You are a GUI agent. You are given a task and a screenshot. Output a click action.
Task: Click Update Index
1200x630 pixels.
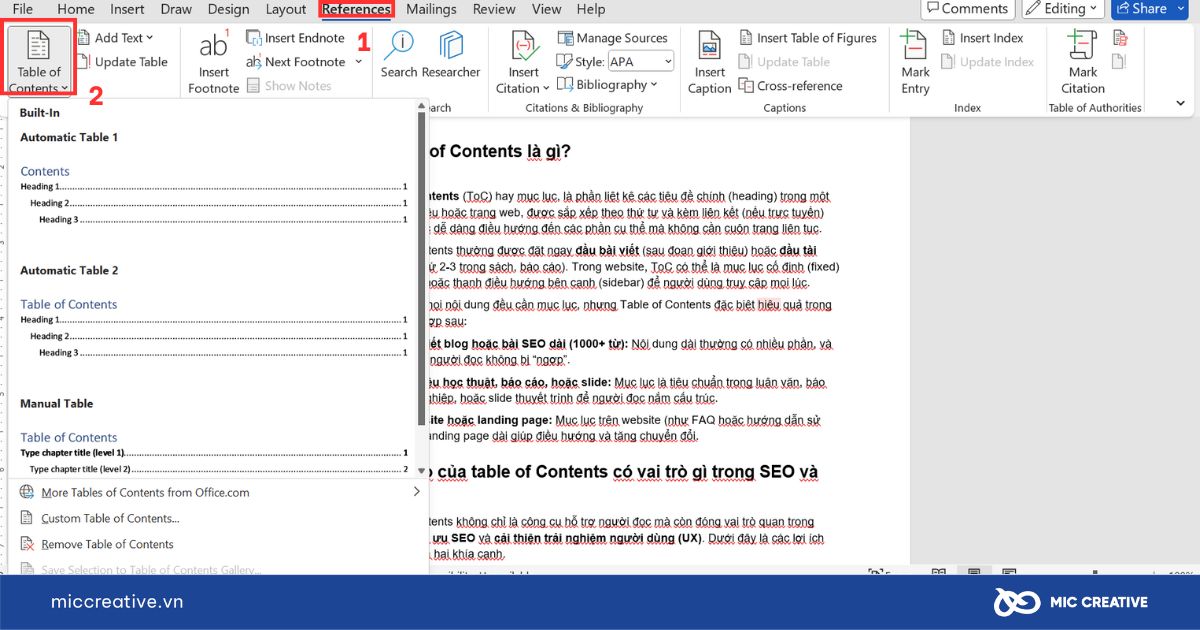(988, 62)
